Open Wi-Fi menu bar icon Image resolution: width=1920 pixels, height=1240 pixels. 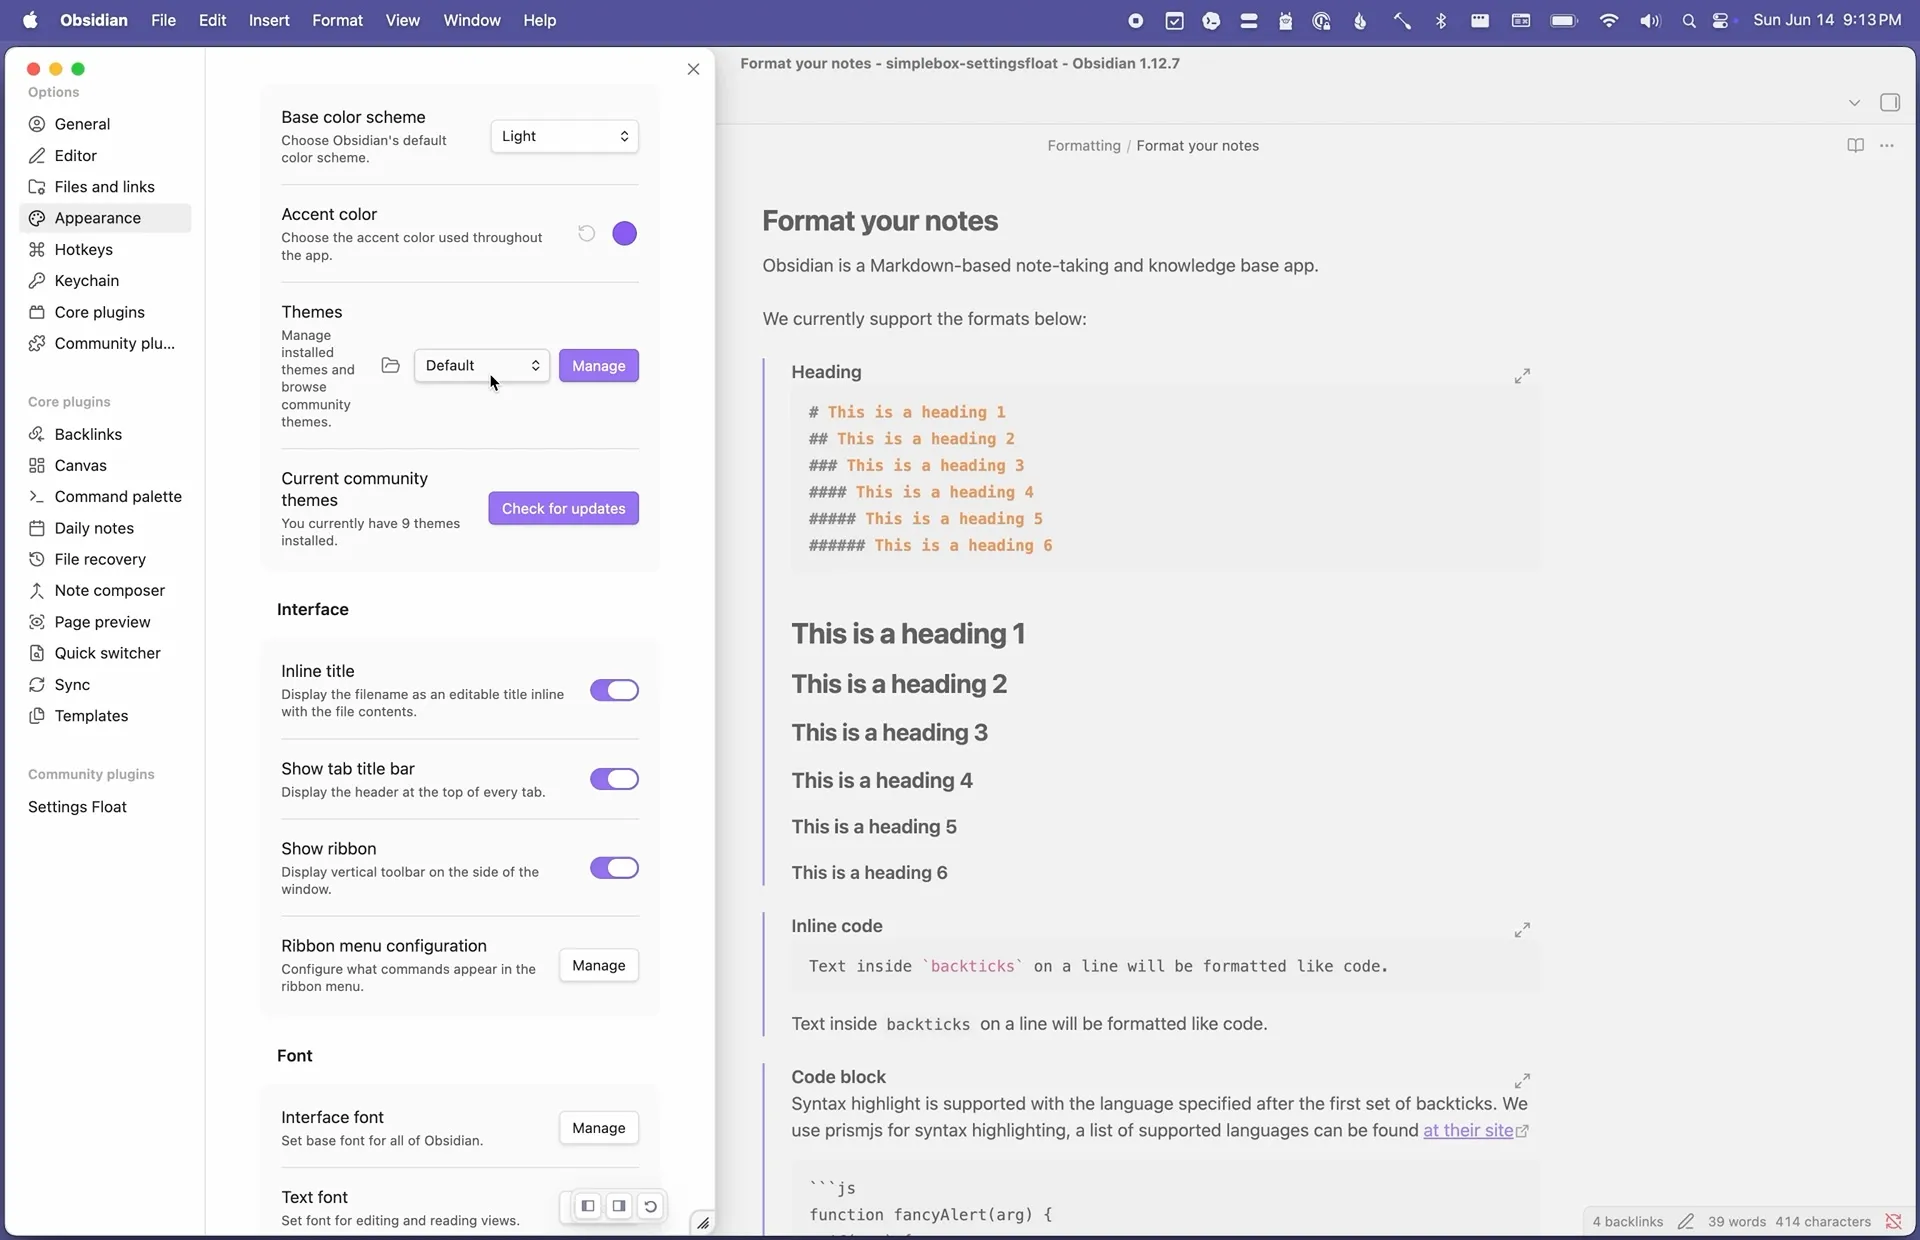(x=1608, y=21)
